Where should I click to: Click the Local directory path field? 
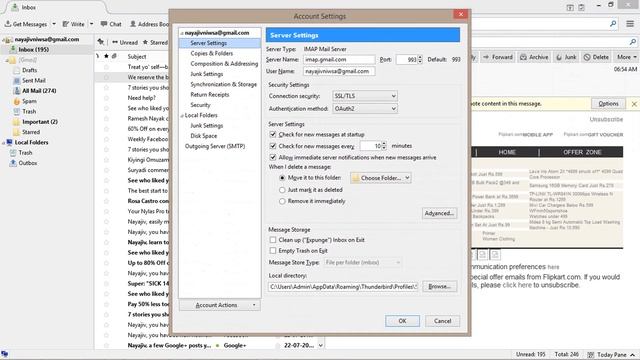click(343, 287)
